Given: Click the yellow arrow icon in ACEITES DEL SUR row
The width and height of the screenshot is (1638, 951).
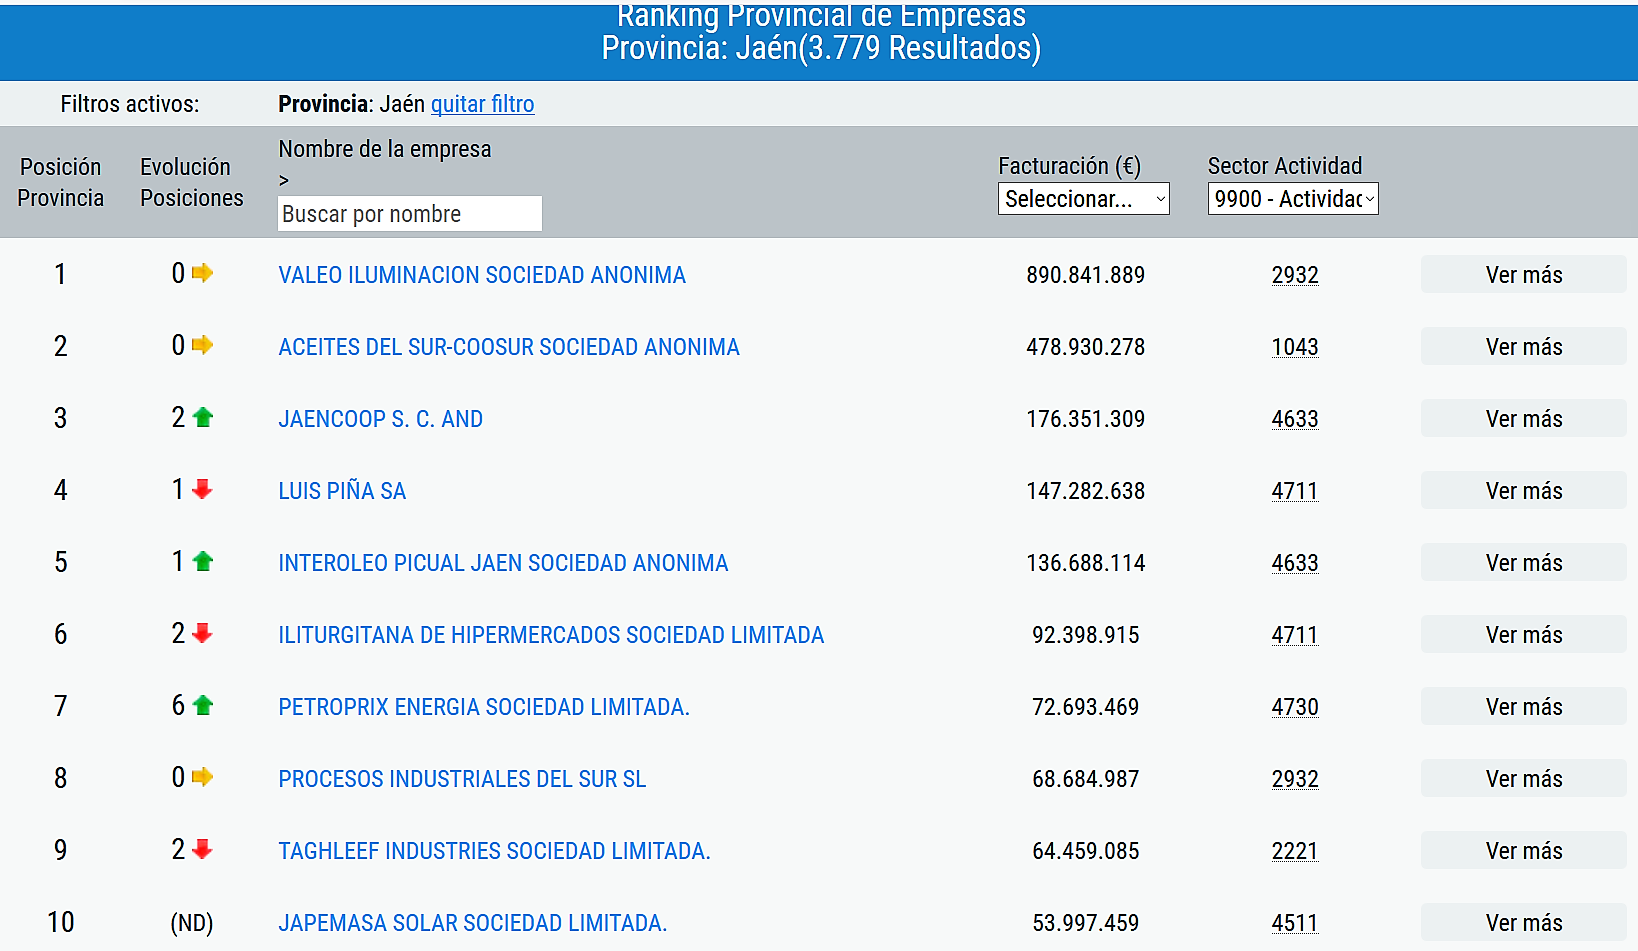Looking at the screenshot, I should 203,345.
